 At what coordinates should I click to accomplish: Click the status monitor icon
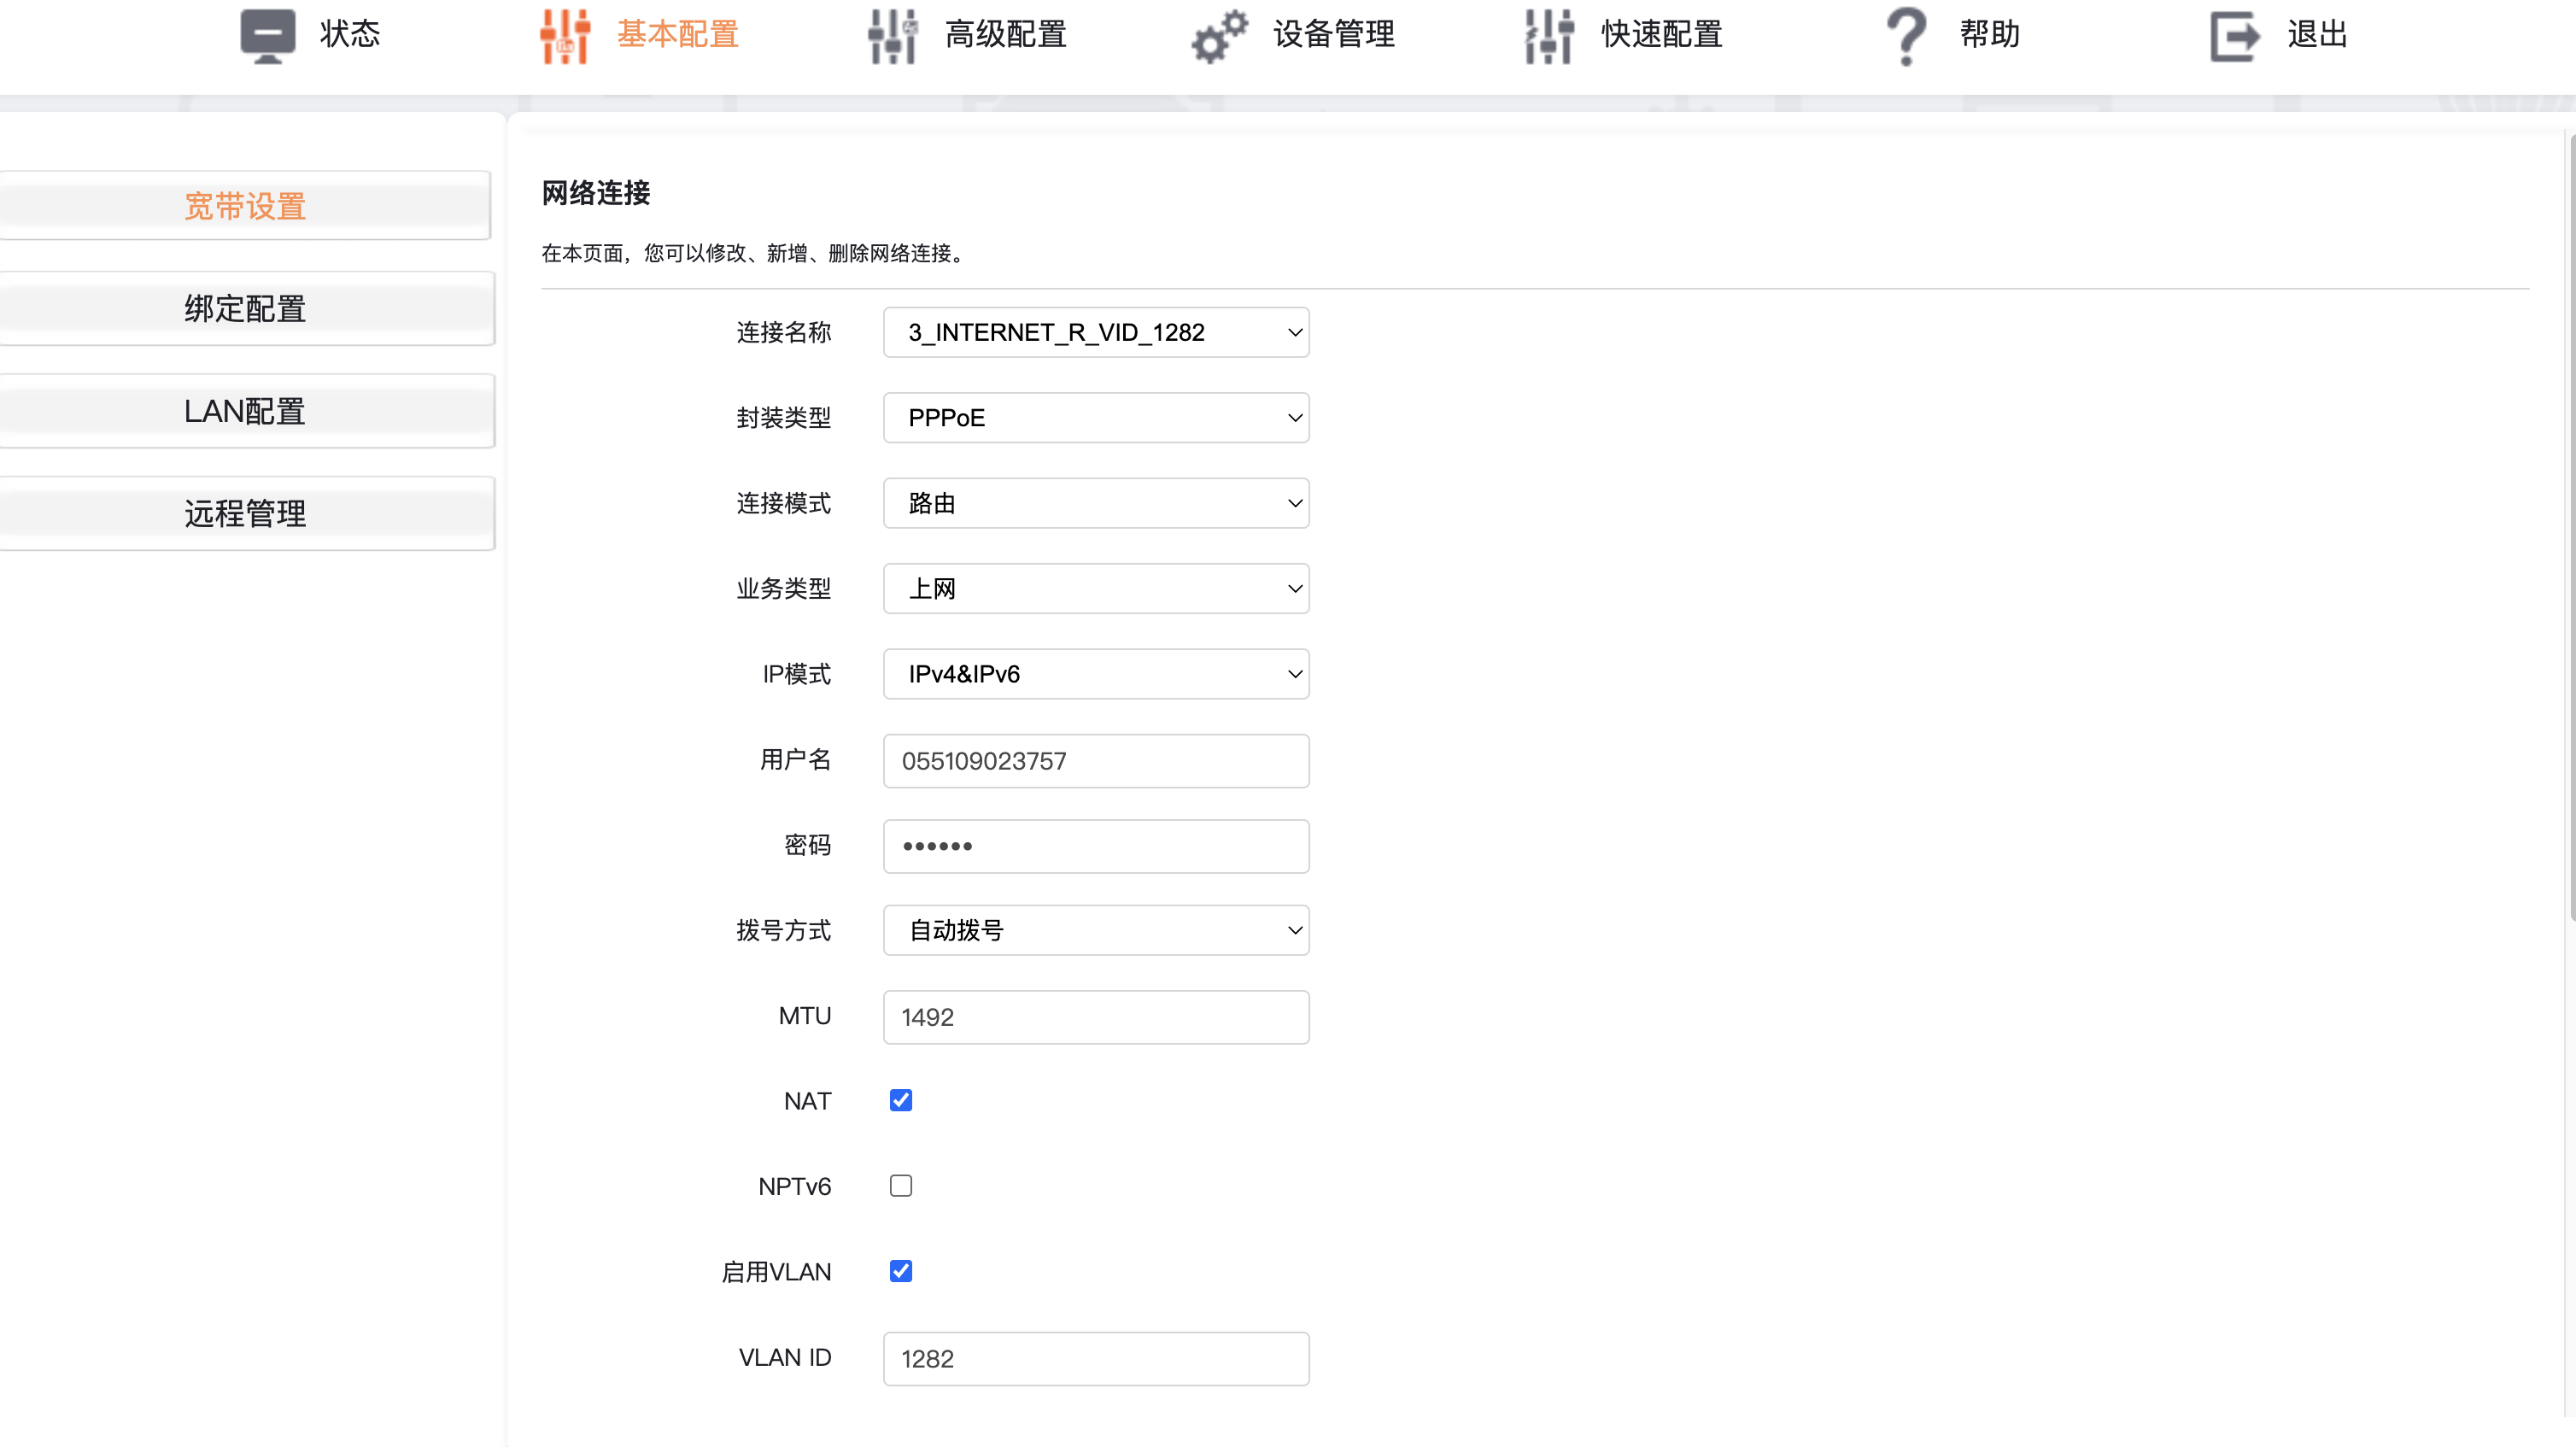click(267, 36)
